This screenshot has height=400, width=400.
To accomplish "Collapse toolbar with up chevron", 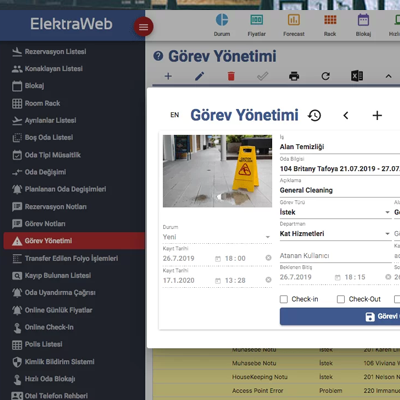I will [388, 76].
